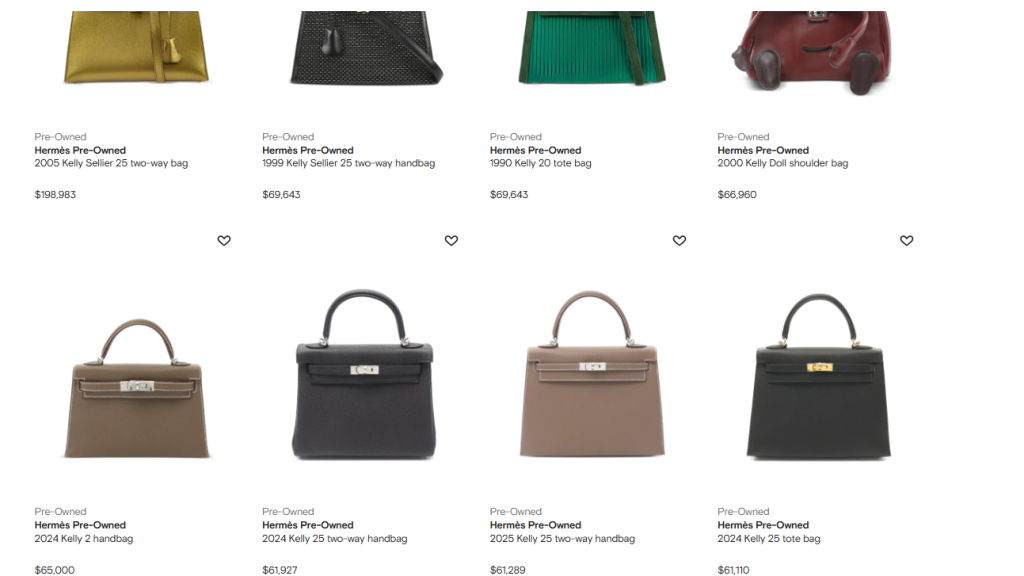This screenshot has height=576, width=1024.
Task: Add 2024 Kelly 2 handbag to wishlist
Action: pos(224,240)
